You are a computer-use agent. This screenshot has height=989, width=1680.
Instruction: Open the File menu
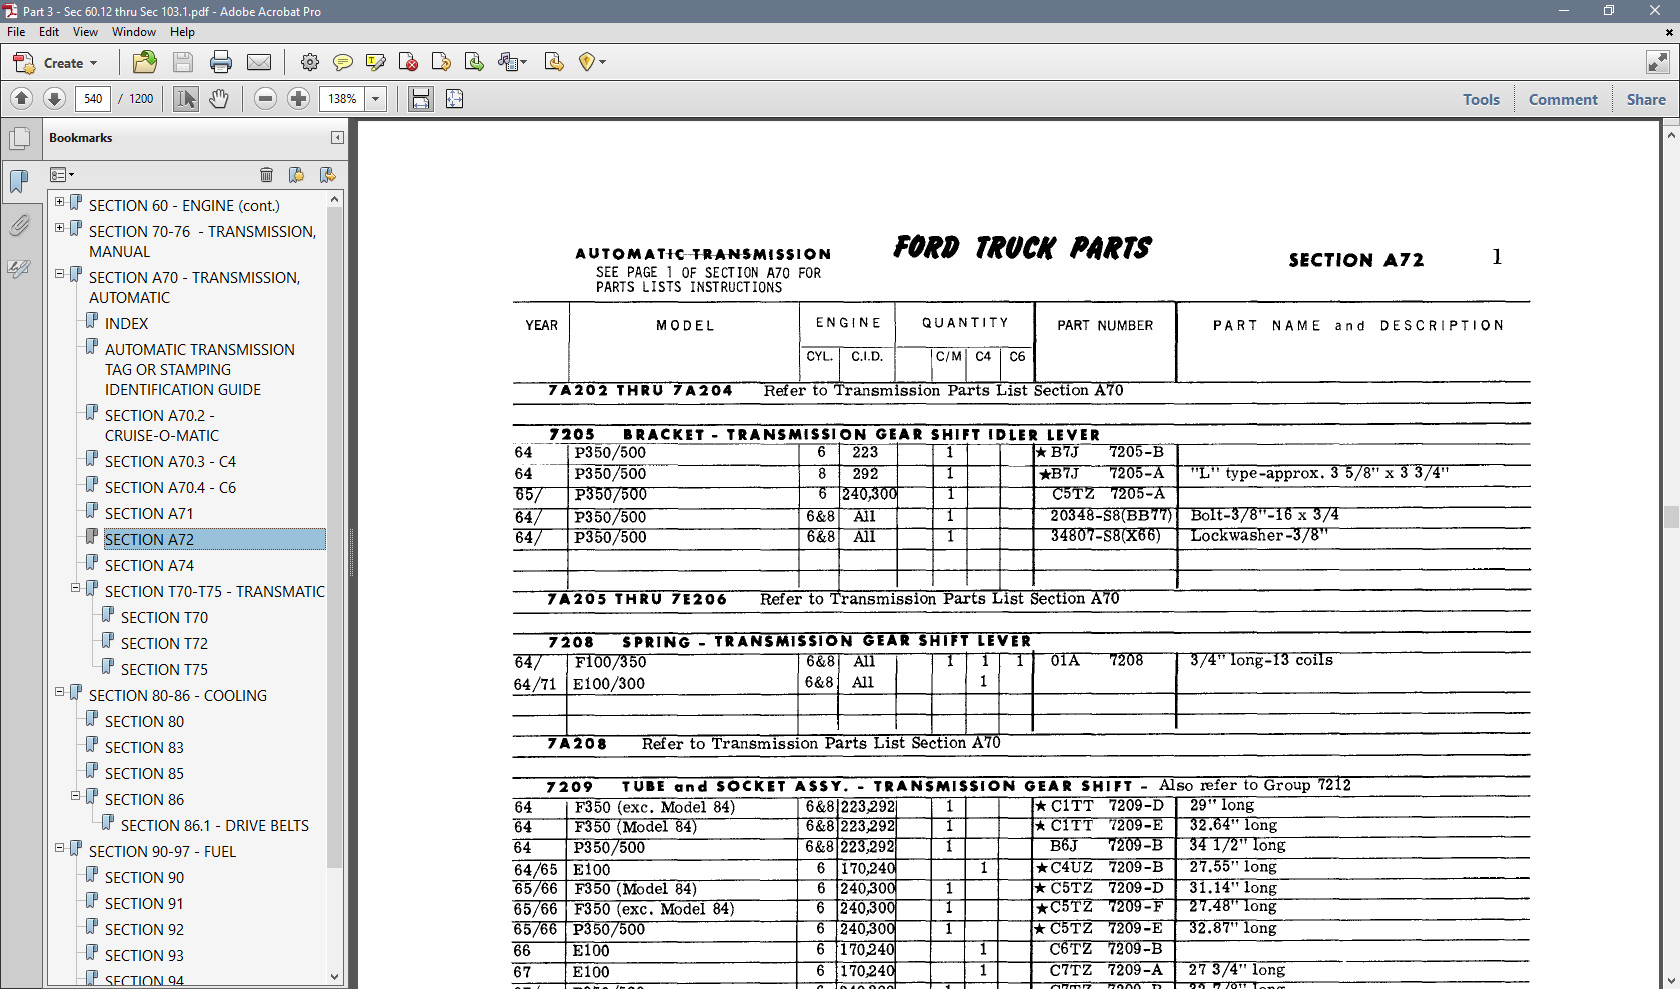point(16,32)
